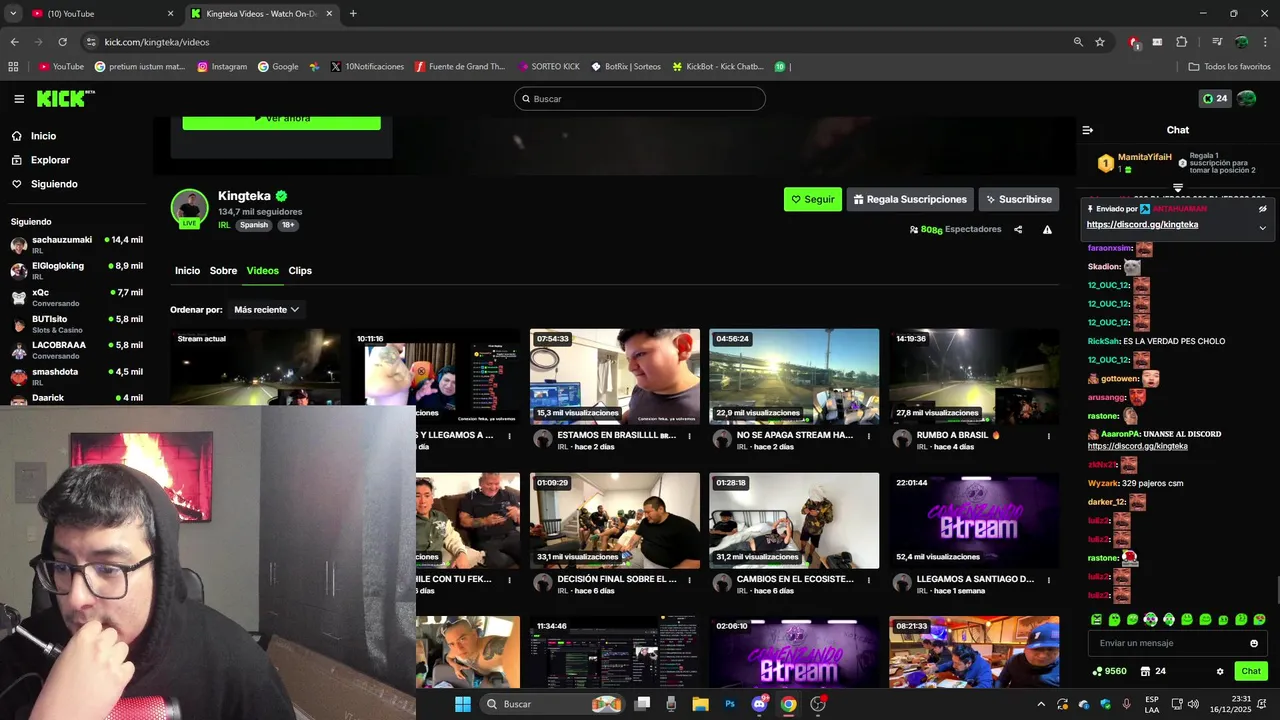
Task: Open OBS Studio from the taskbar
Action: (818, 704)
